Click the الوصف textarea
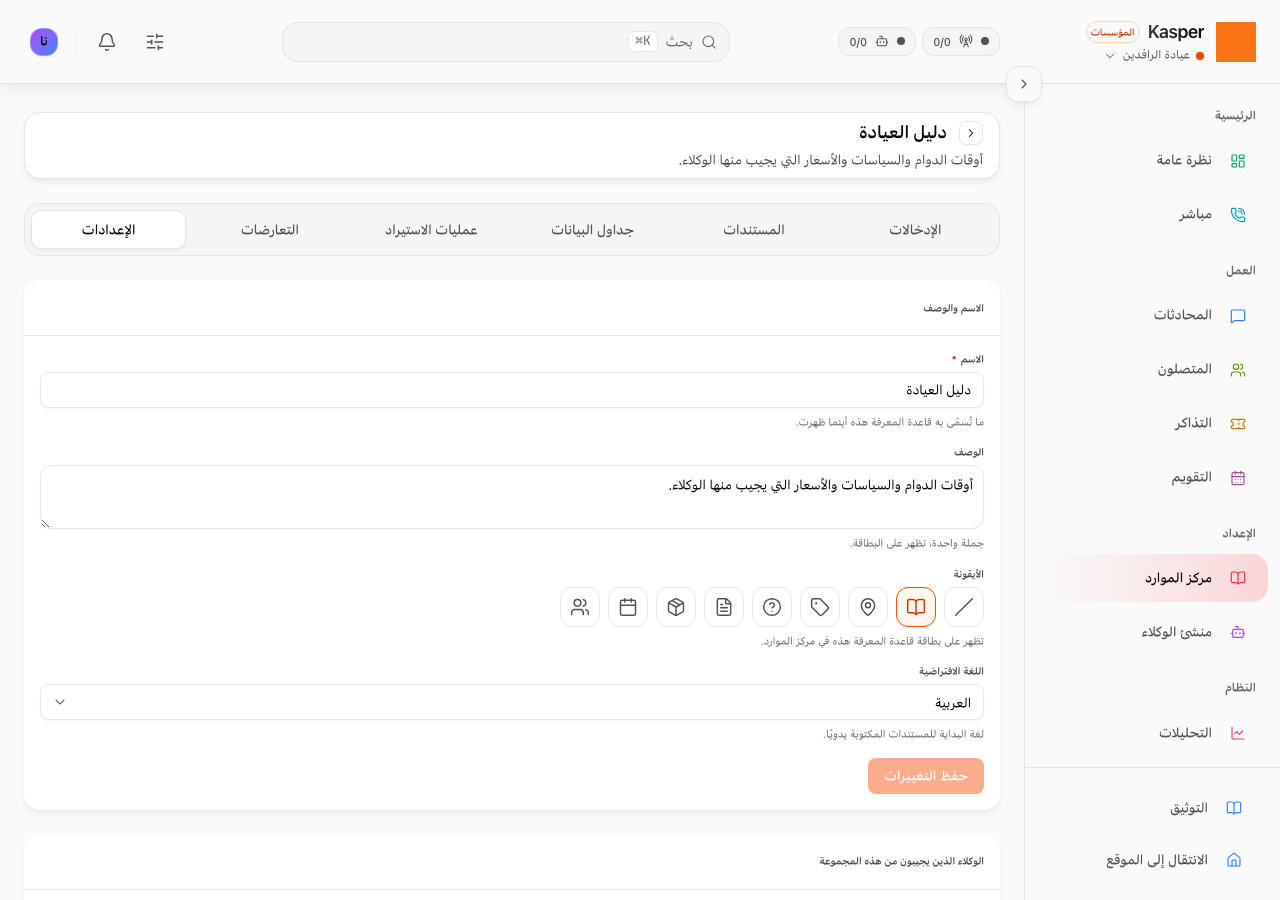This screenshot has height=900, width=1280. 512,497
